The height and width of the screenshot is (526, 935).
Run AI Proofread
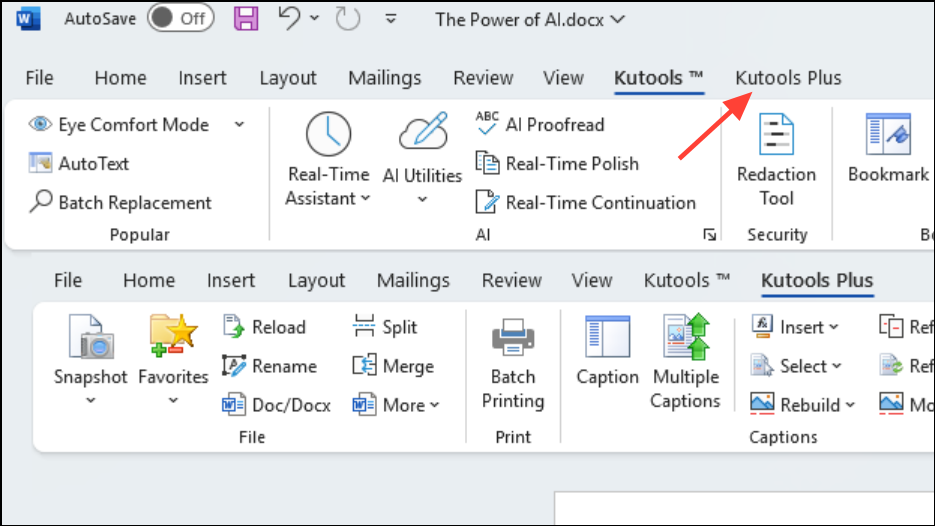540,125
